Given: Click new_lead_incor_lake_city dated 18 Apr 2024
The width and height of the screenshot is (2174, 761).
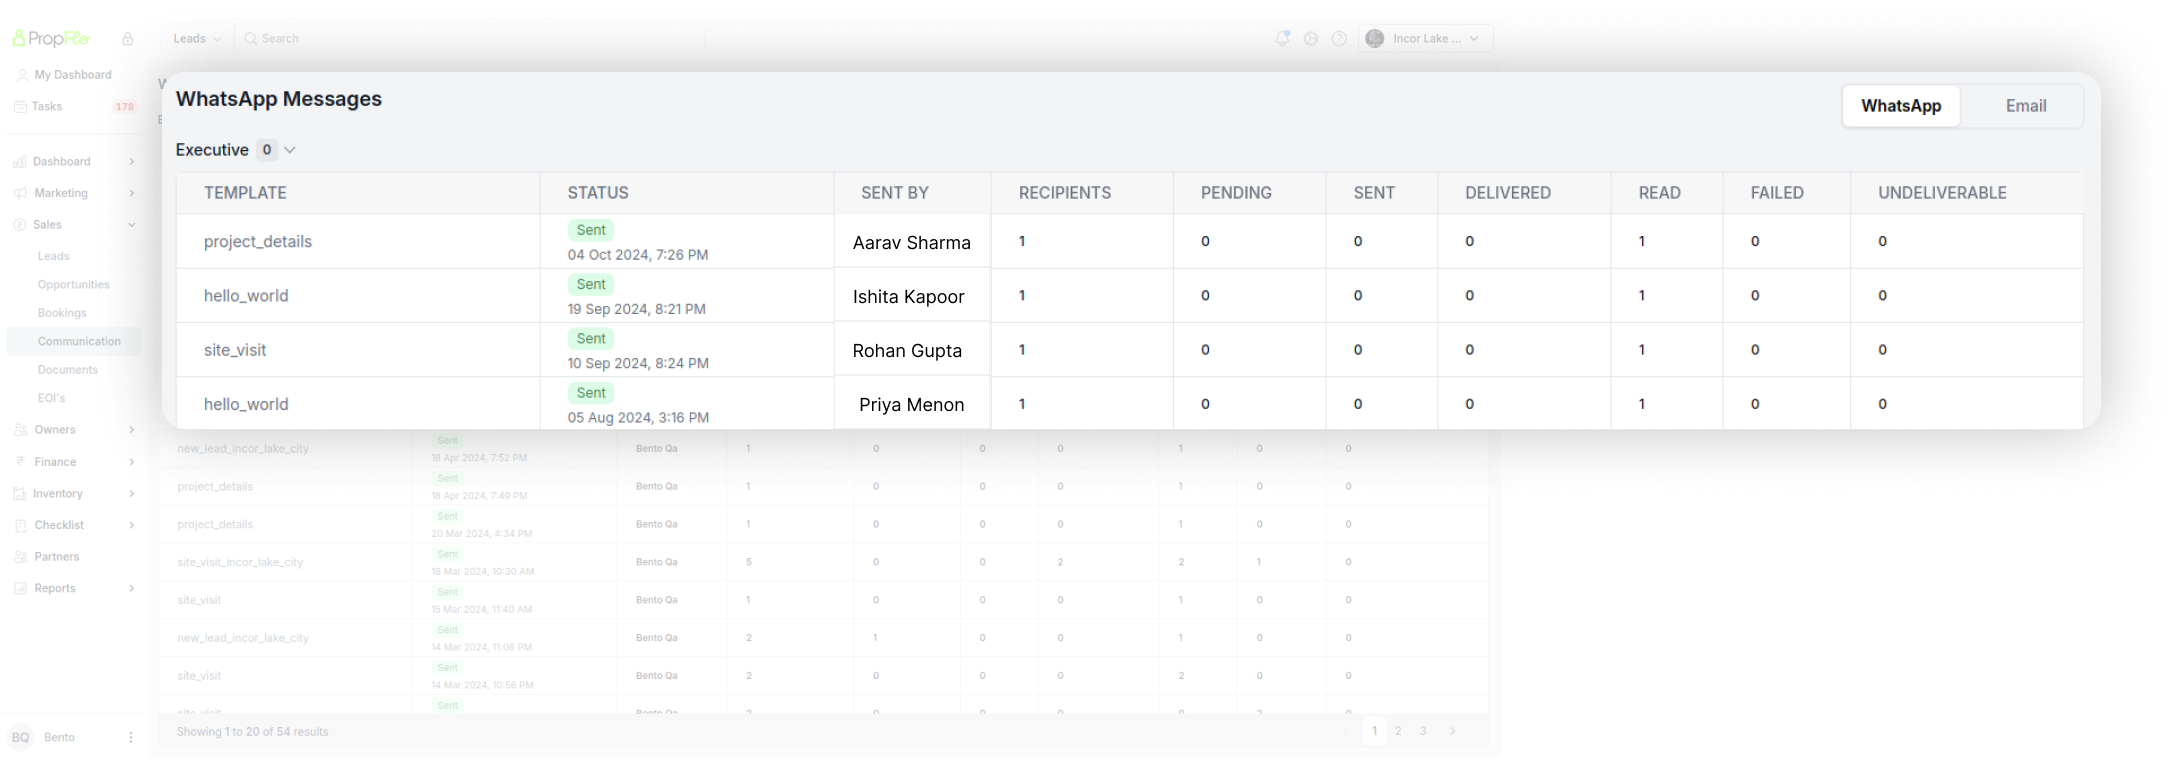Looking at the screenshot, I should pos(243,448).
